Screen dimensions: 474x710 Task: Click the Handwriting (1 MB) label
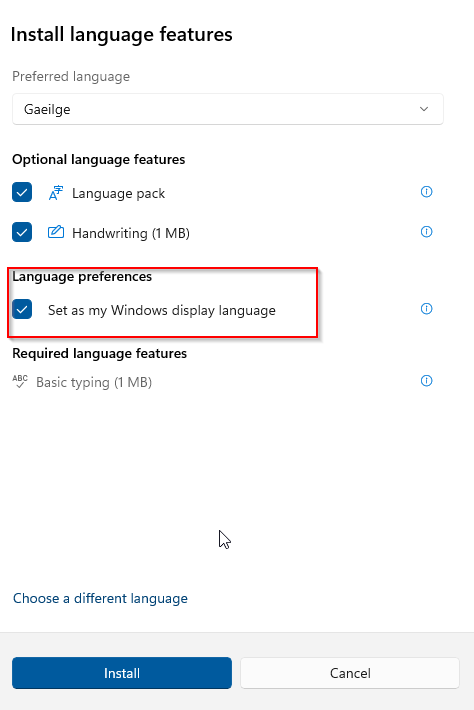pyautogui.click(x=131, y=233)
